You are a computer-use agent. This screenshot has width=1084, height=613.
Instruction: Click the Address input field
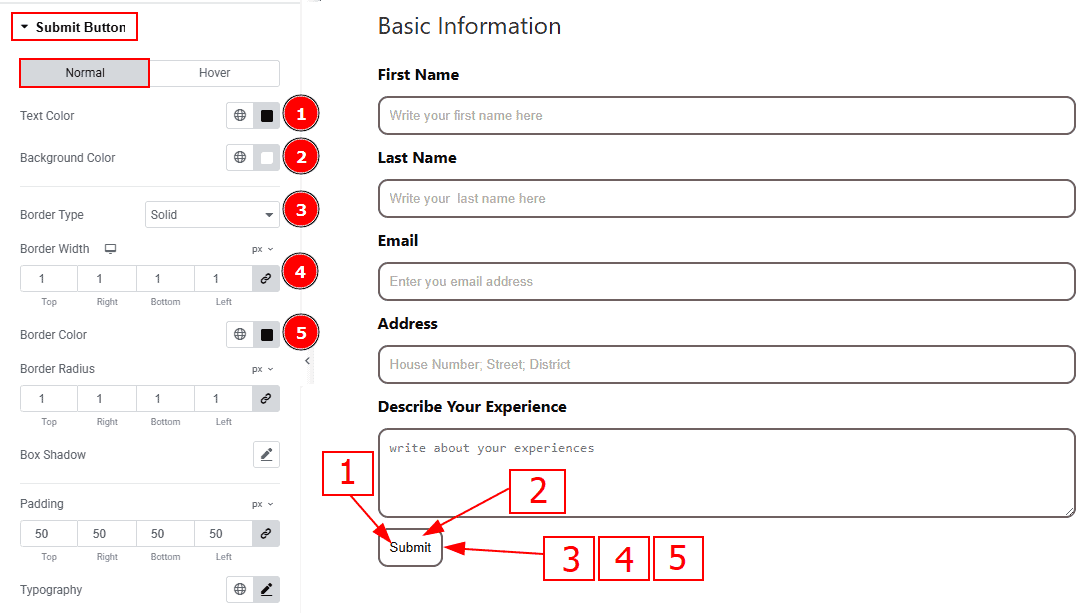click(x=727, y=364)
